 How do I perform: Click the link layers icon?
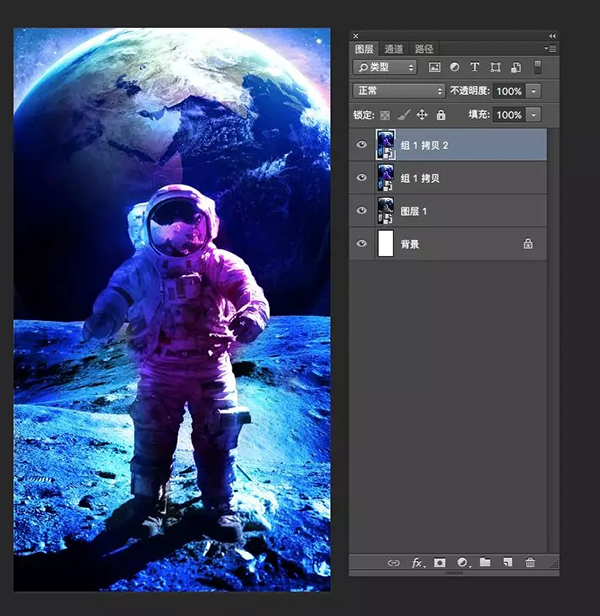click(394, 563)
